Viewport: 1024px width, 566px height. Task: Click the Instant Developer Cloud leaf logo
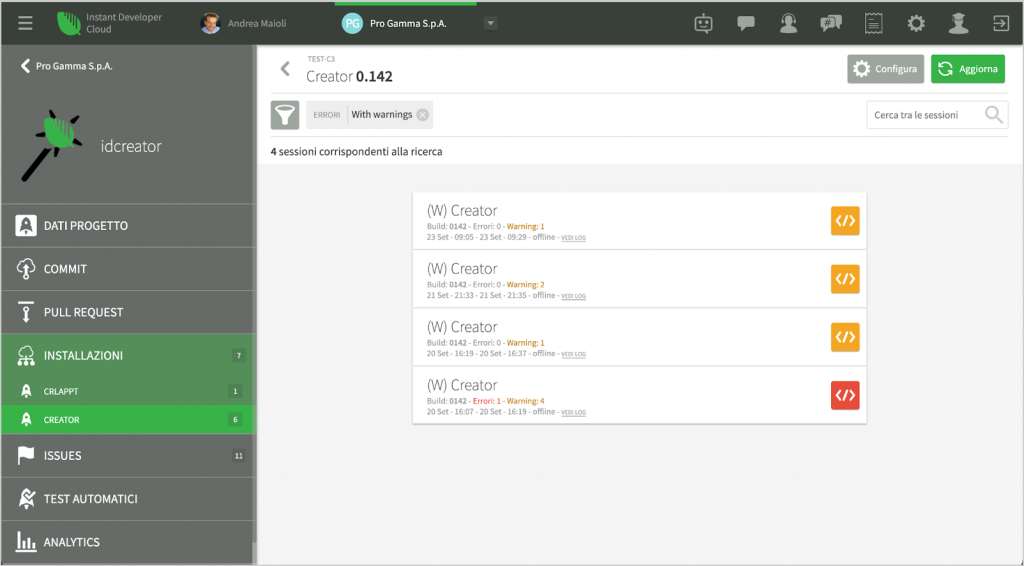click(69, 24)
